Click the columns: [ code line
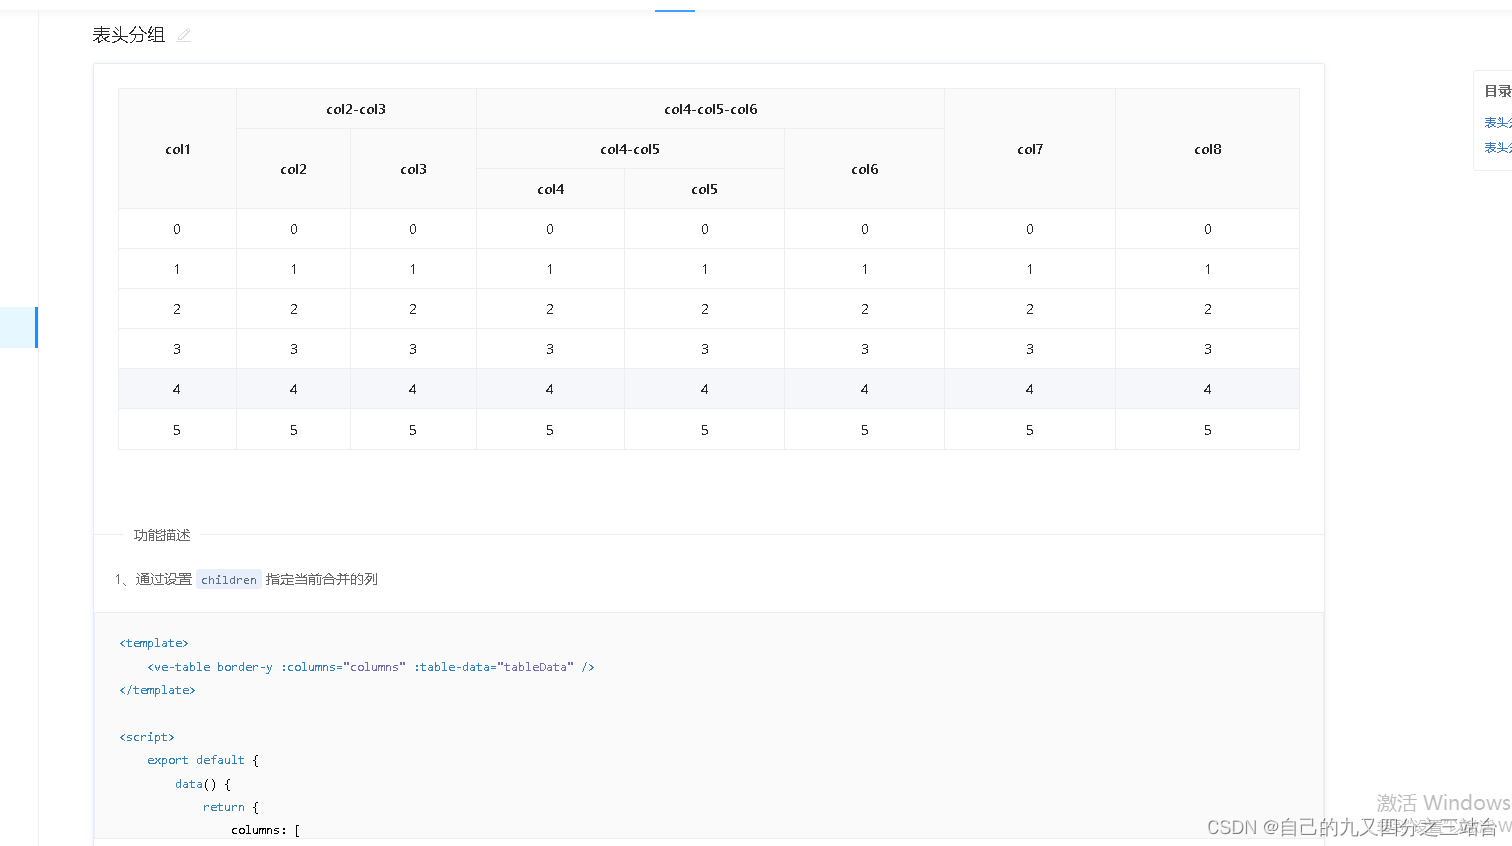1512x846 pixels. click(x=266, y=830)
